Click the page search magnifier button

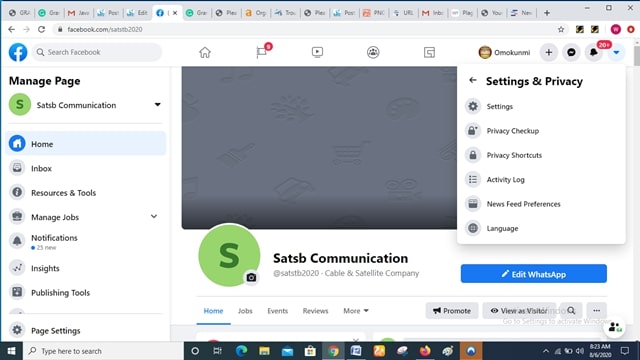(x=571, y=311)
